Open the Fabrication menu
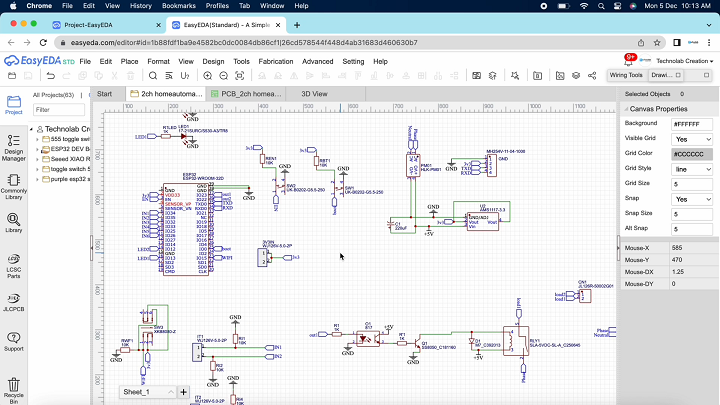Image resolution: width=720 pixels, height=405 pixels. coord(276,61)
